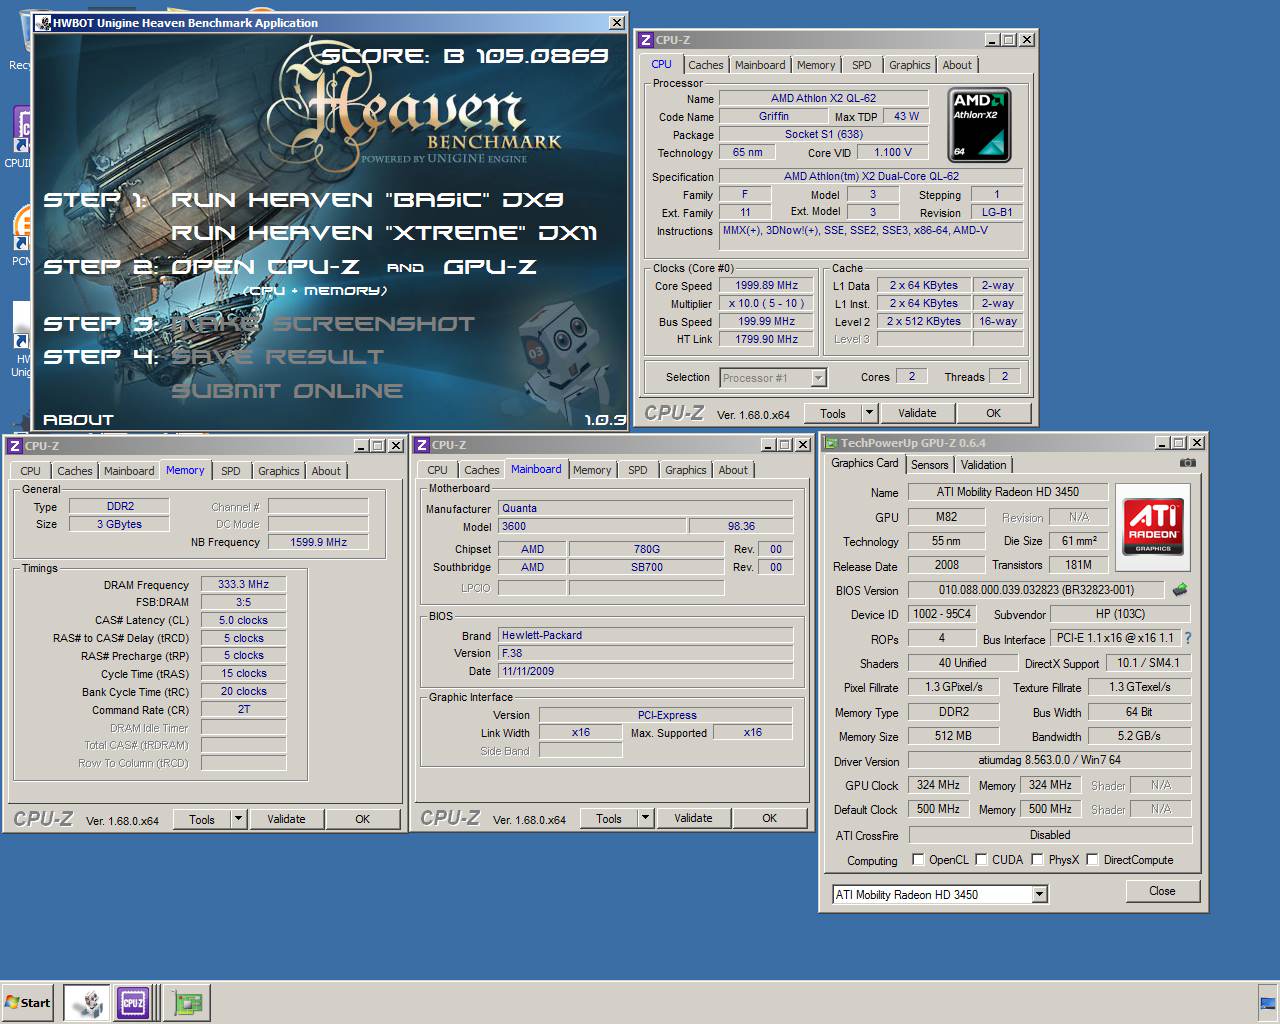Viewport: 1280px width, 1024px height.
Task: Click NB Frequency 1599.9 MHz value
Action: click(x=318, y=542)
